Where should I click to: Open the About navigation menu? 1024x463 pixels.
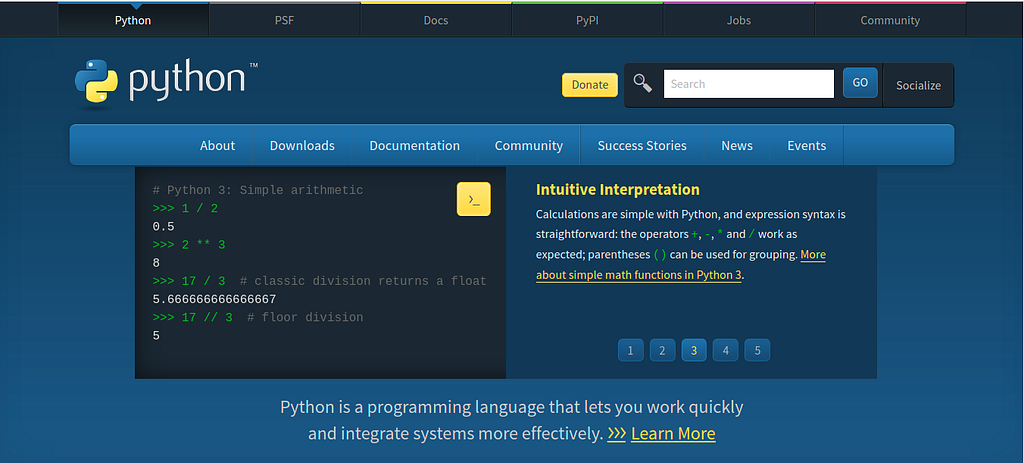(x=217, y=145)
